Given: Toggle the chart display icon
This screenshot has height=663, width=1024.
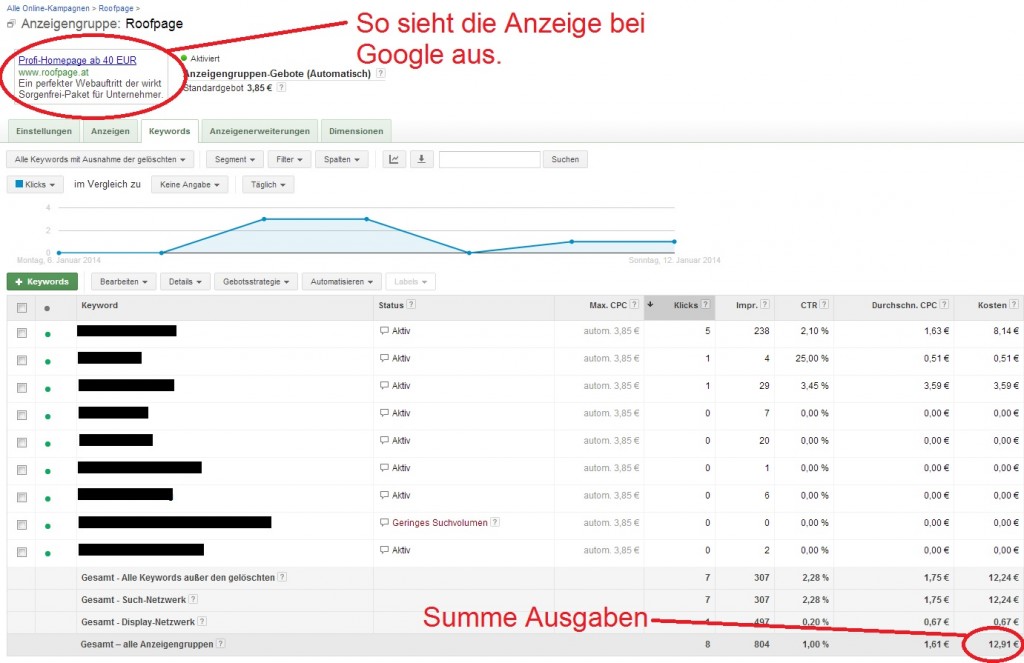Looking at the screenshot, I should coord(394,159).
